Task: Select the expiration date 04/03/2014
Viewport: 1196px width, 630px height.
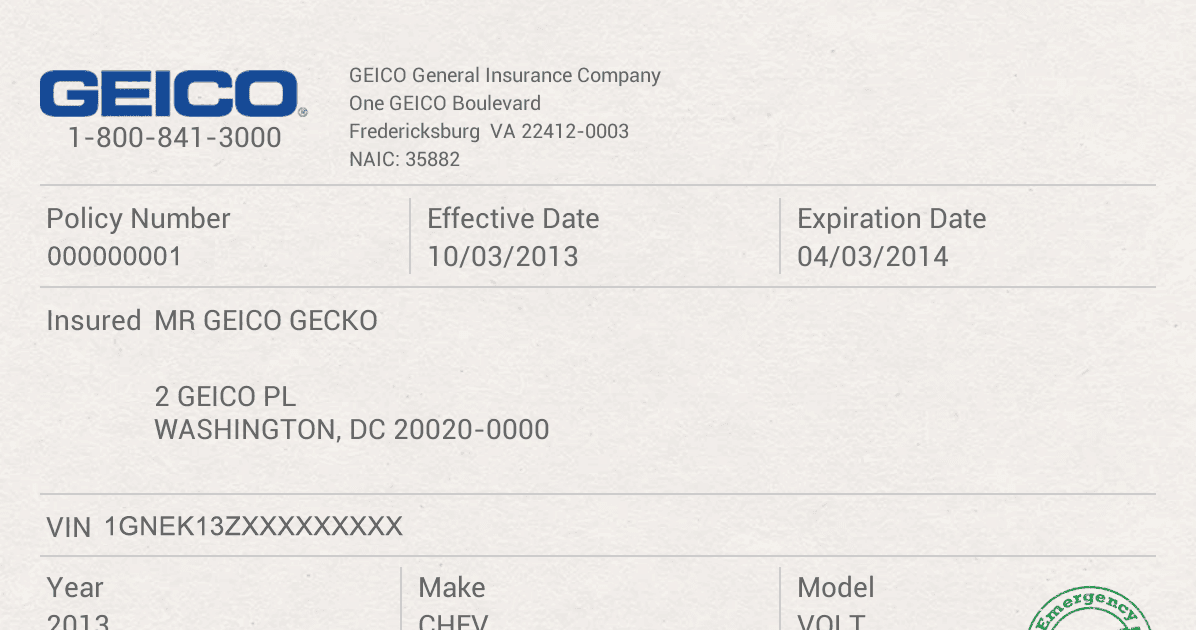Action: click(872, 257)
